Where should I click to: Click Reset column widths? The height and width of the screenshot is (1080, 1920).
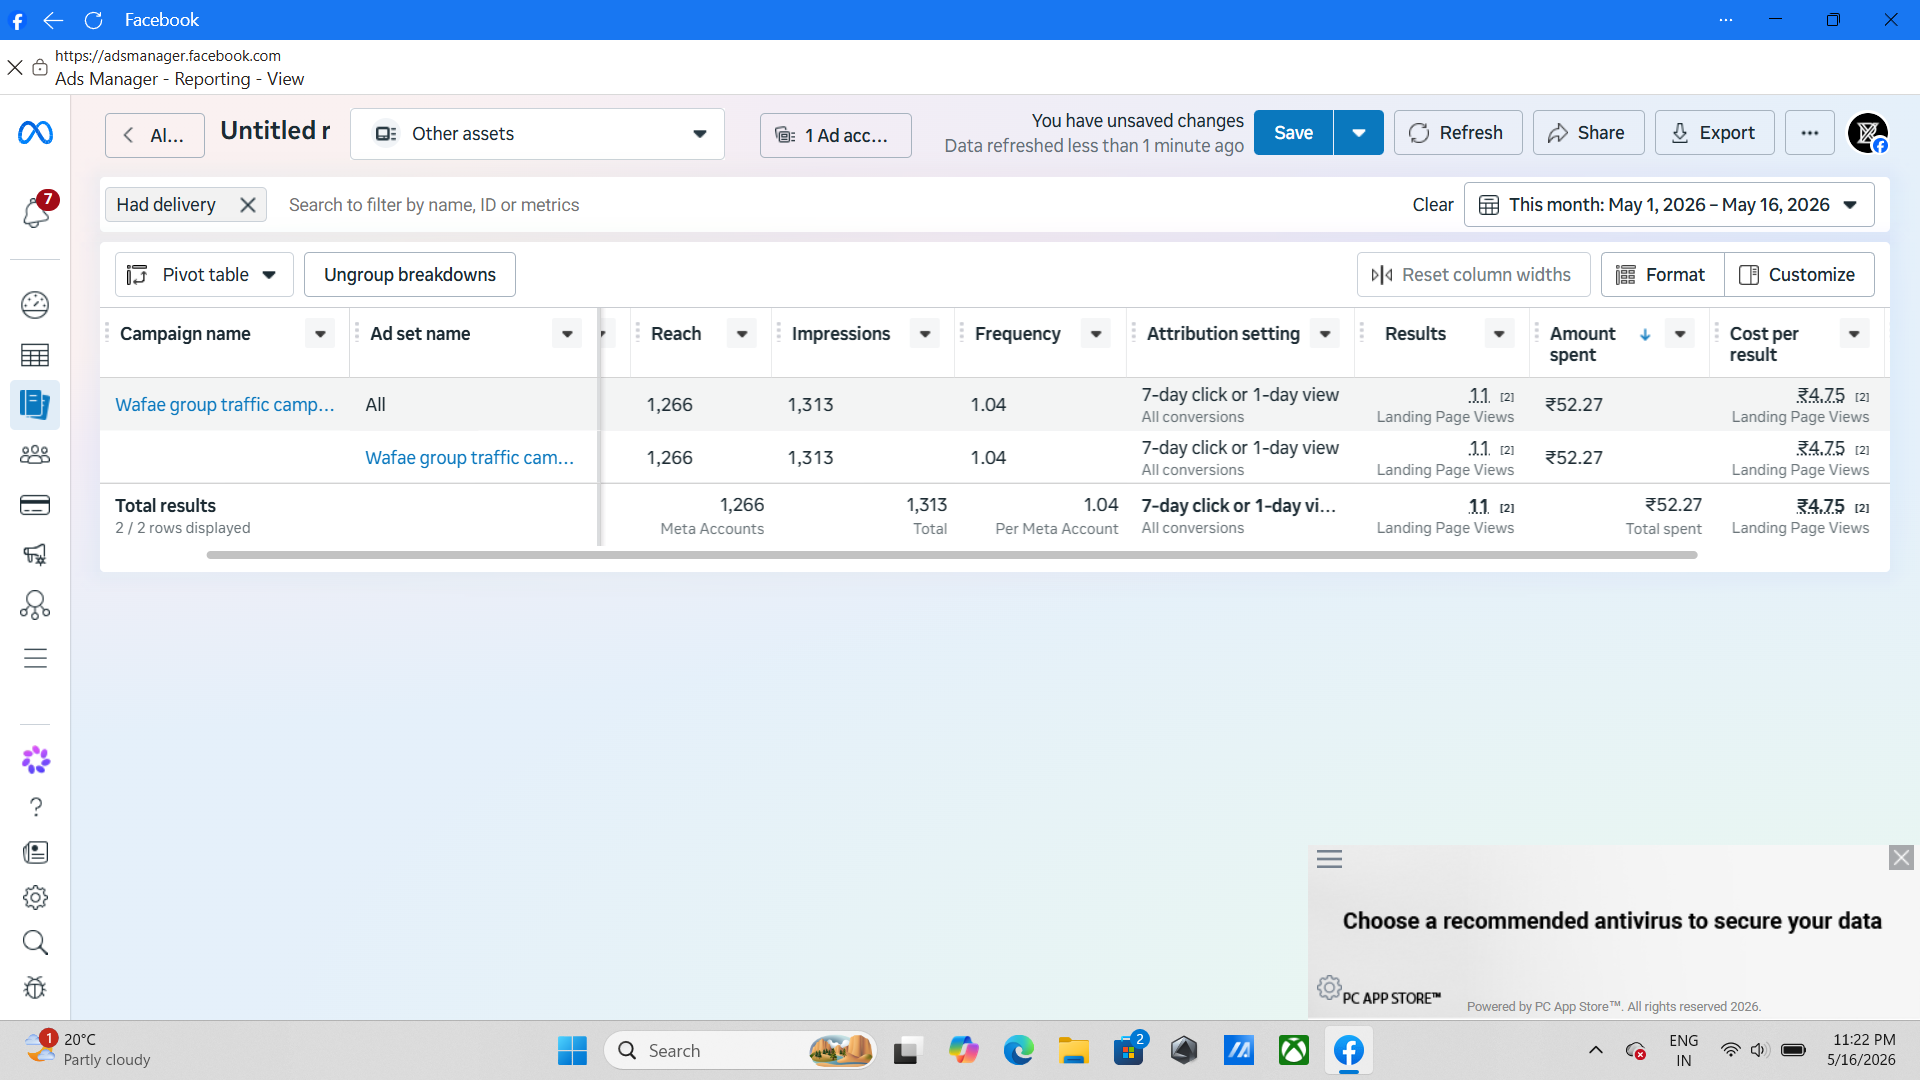point(1473,275)
